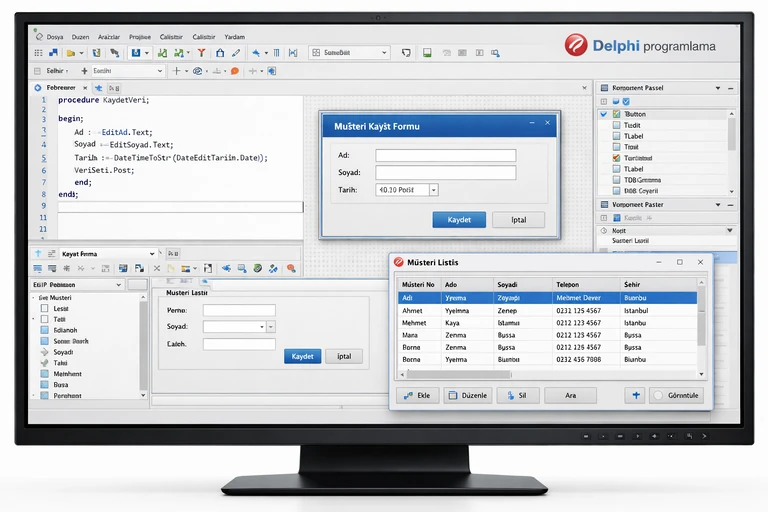Click the blue plus icon beside Görüntüle

tap(634, 395)
